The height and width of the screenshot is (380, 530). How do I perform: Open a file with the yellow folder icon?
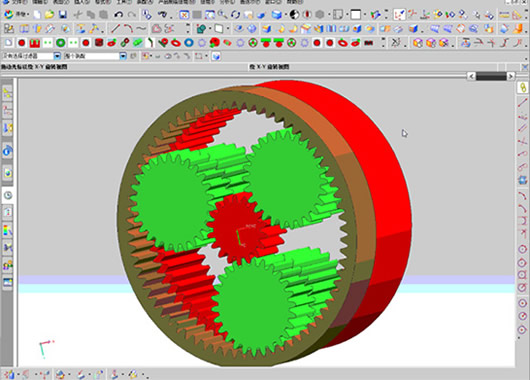[50, 15]
